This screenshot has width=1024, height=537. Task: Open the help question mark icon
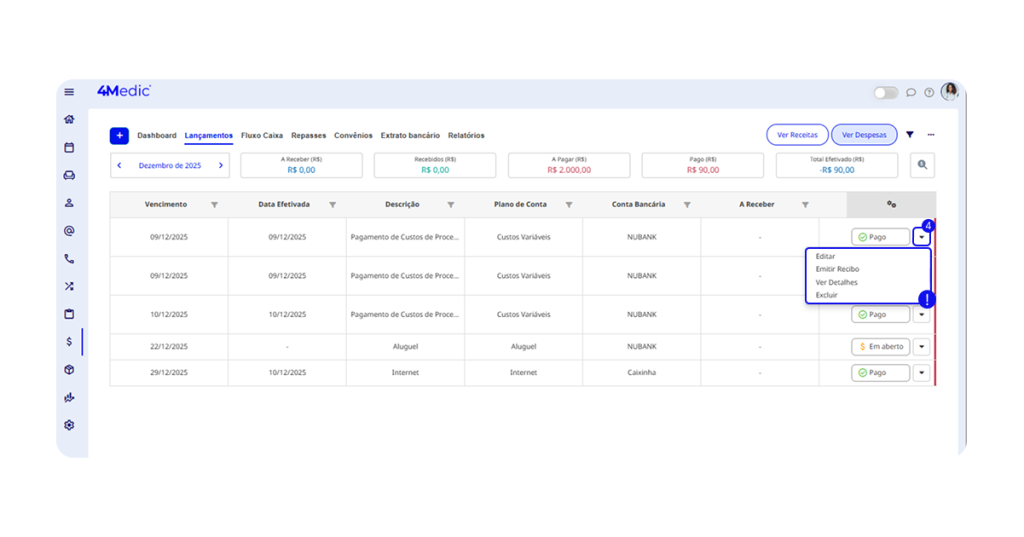929,92
